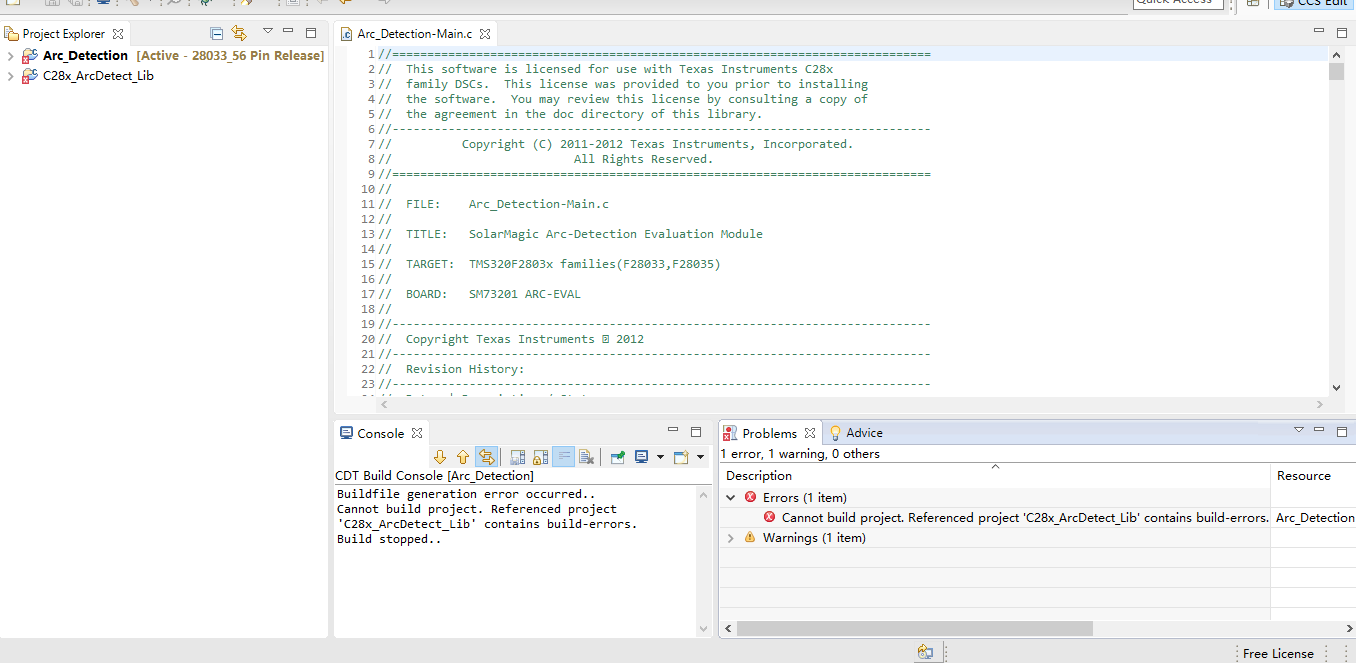This screenshot has width=1359, height=663.
Task: Select the 'Cannot build project' error row
Action: [x=1025, y=517]
